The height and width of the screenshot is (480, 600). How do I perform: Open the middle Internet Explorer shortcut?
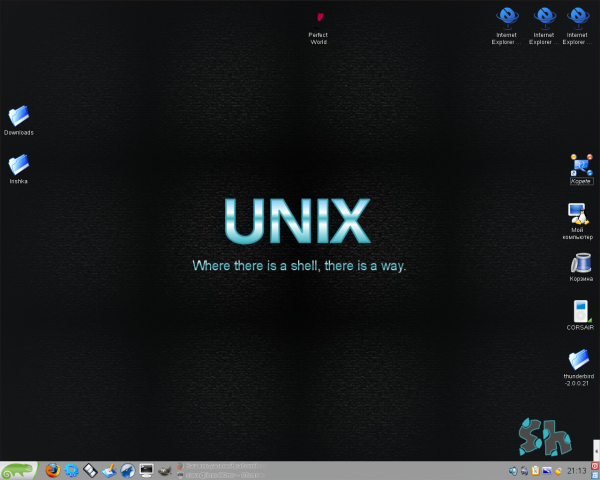pyautogui.click(x=543, y=17)
